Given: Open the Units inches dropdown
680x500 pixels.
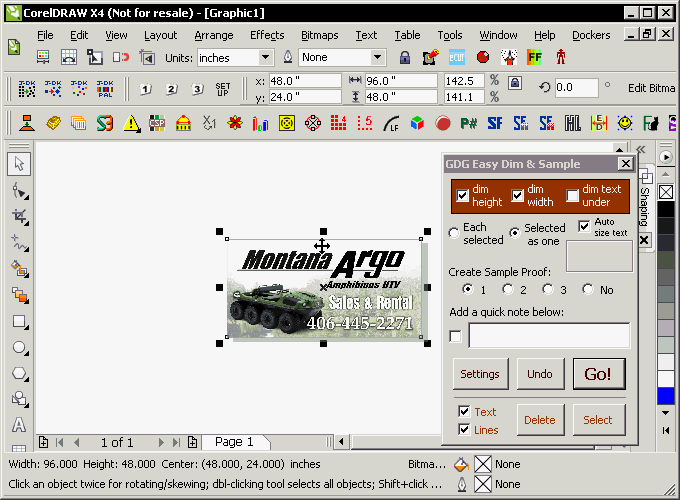Looking at the screenshot, I should pyautogui.click(x=265, y=57).
